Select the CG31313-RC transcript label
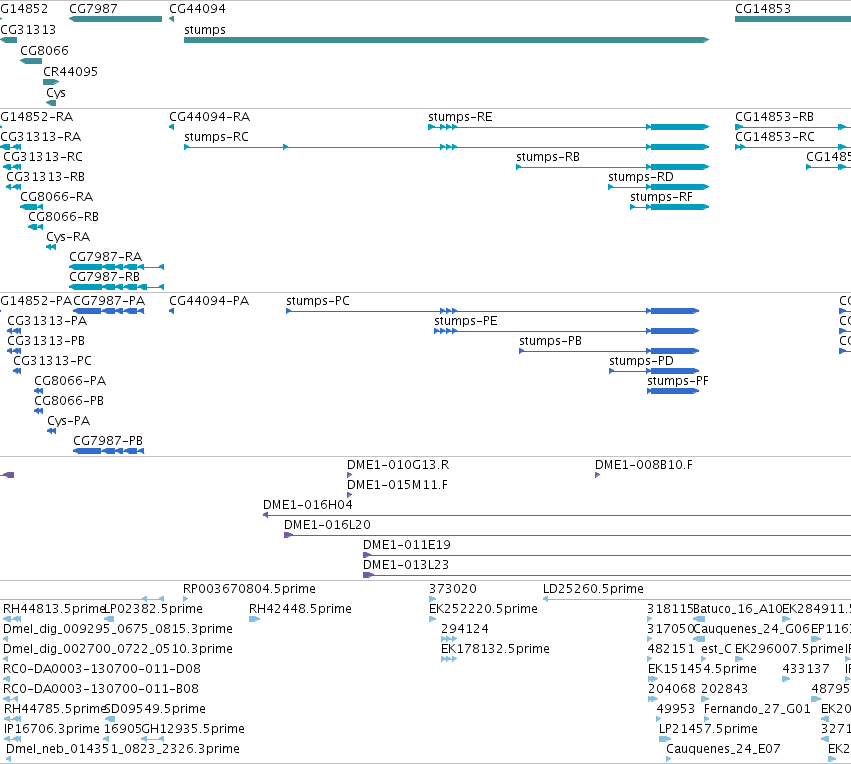Screen dimensions: 851x764 pyautogui.click(x=43, y=157)
